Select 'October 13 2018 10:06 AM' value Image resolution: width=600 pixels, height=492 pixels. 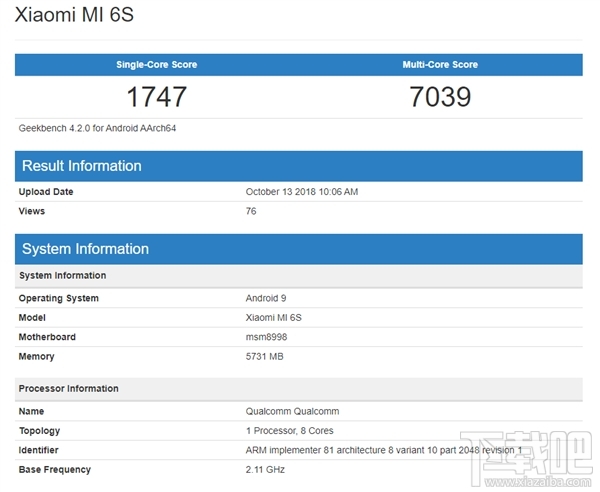302,192
